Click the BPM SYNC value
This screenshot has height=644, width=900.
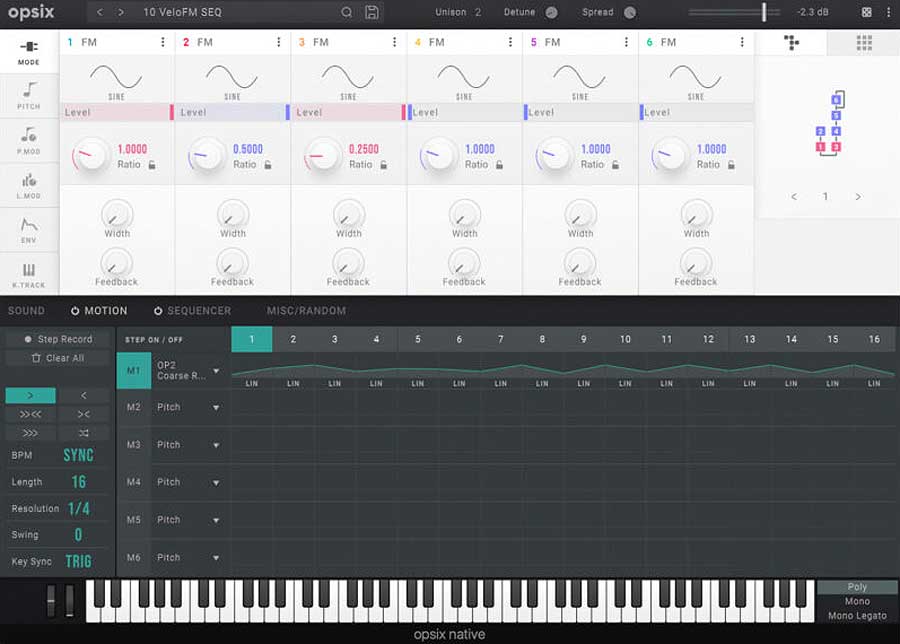click(78, 455)
